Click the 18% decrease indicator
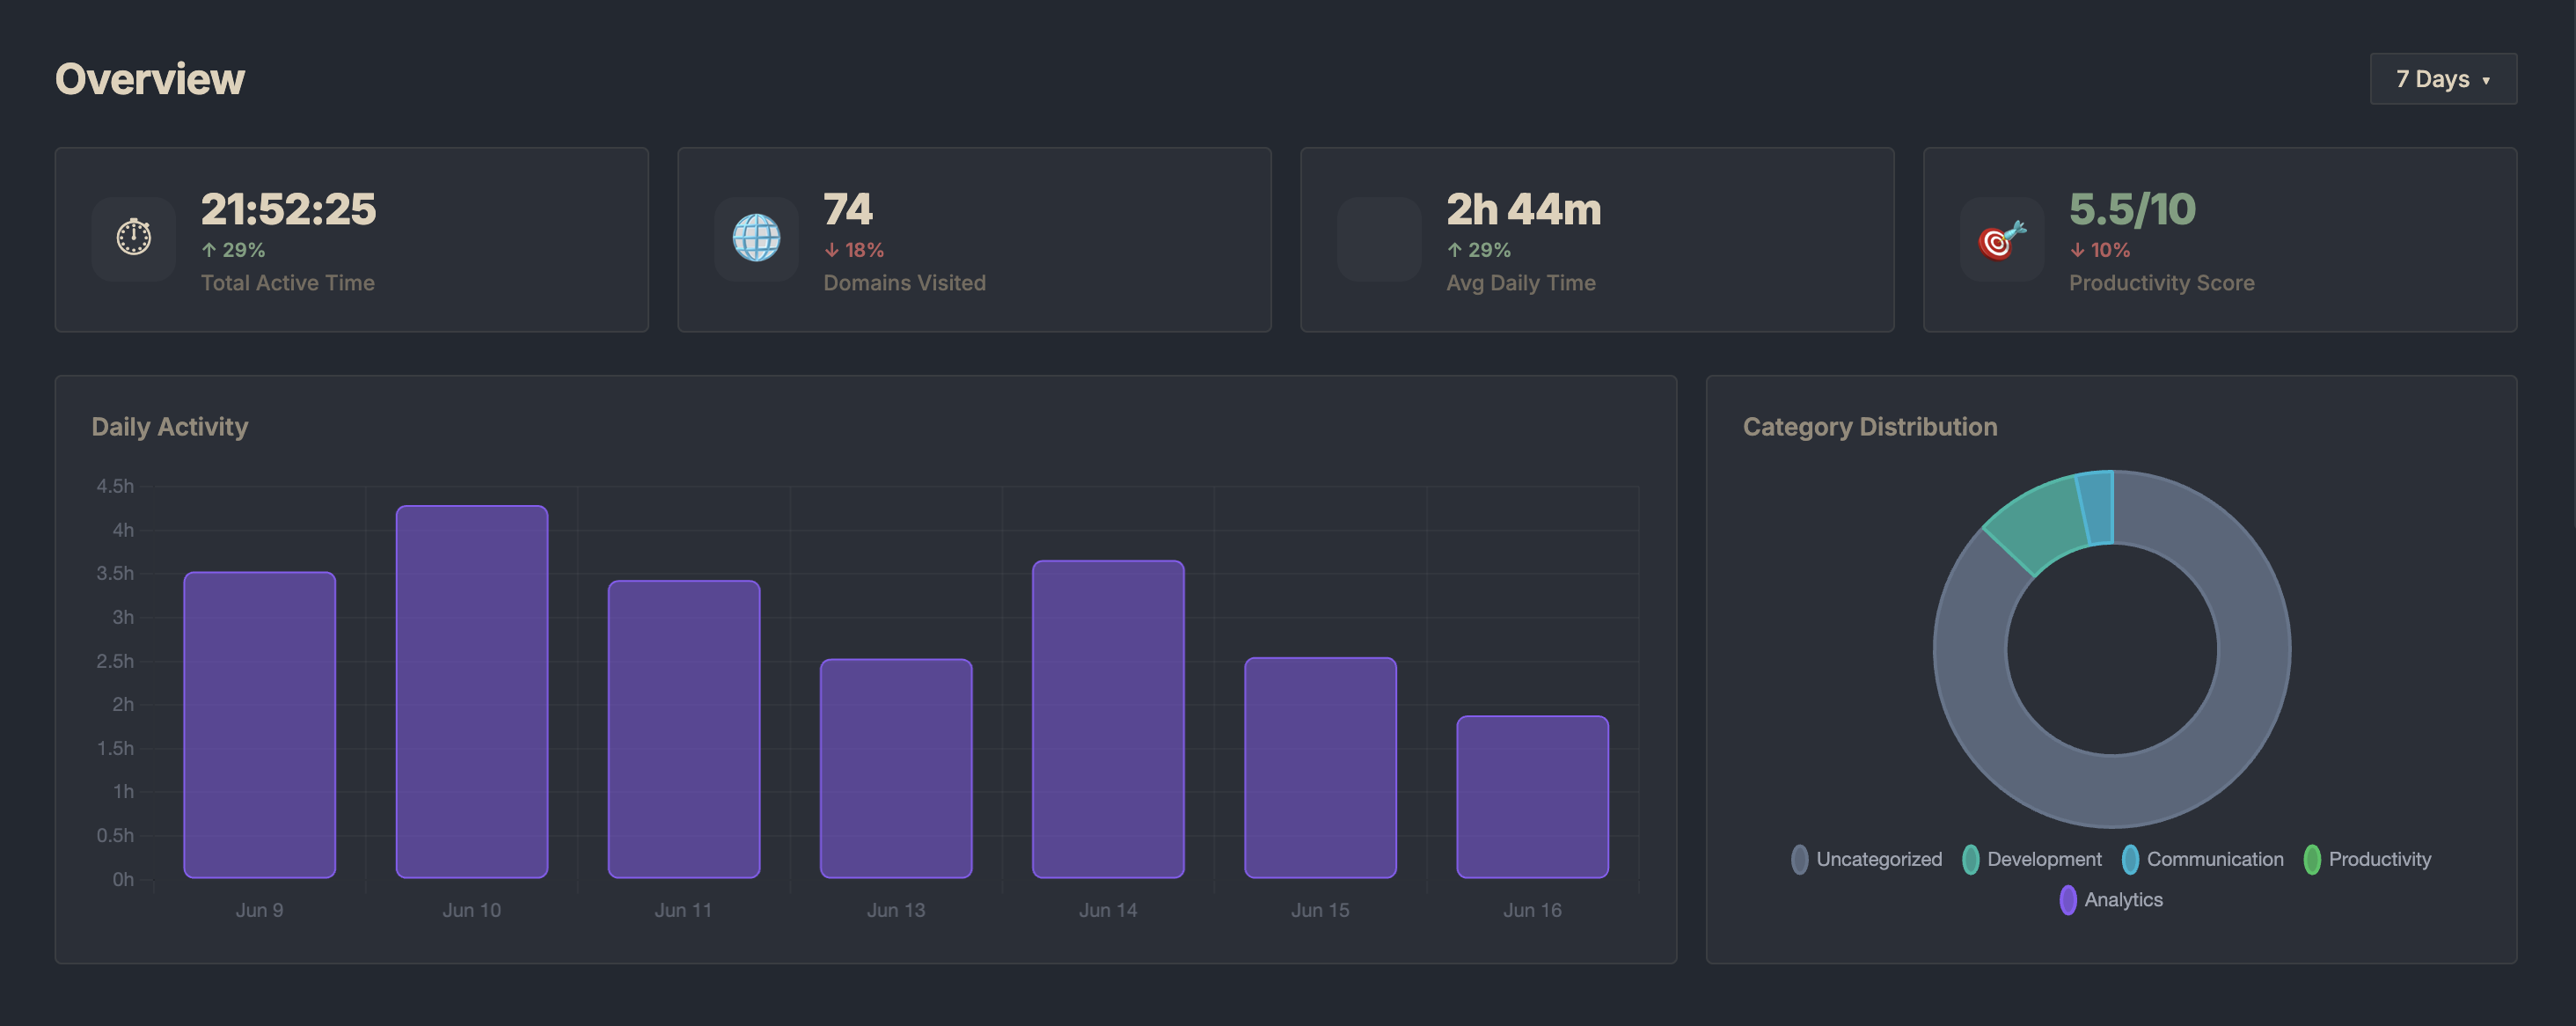Image resolution: width=2576 pixels, height=1026 pixels. tap(854, 250)
